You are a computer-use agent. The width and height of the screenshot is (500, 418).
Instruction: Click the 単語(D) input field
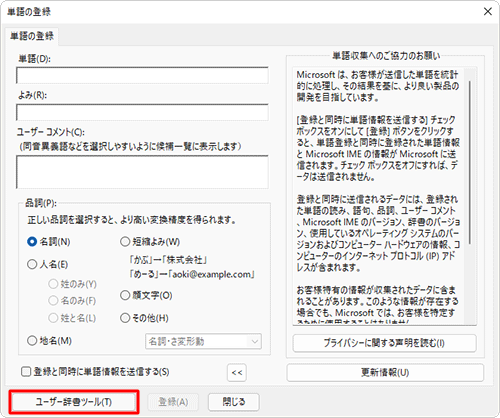pyautogui.click(x=142, y=75)
